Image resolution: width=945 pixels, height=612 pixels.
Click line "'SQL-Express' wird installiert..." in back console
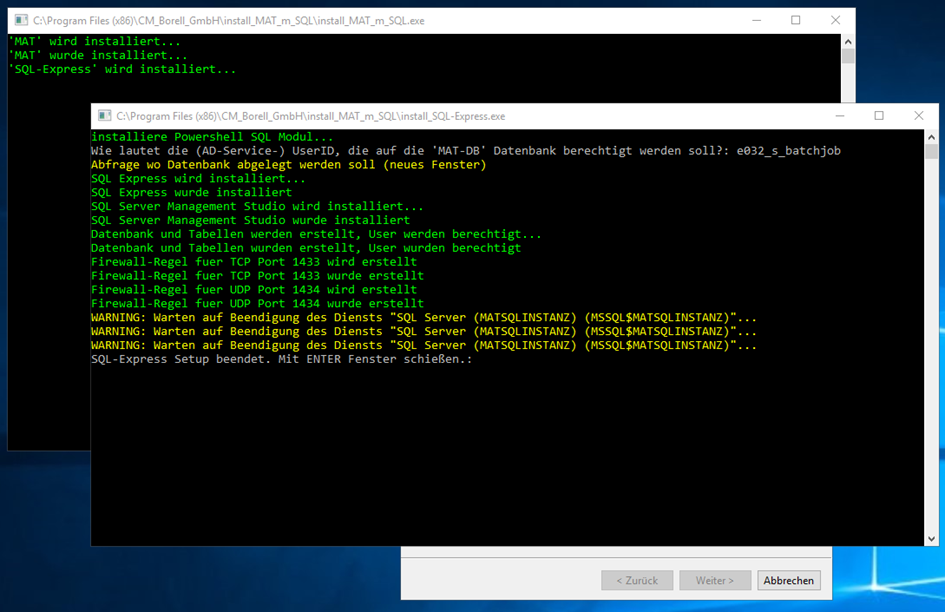[122, 69]
